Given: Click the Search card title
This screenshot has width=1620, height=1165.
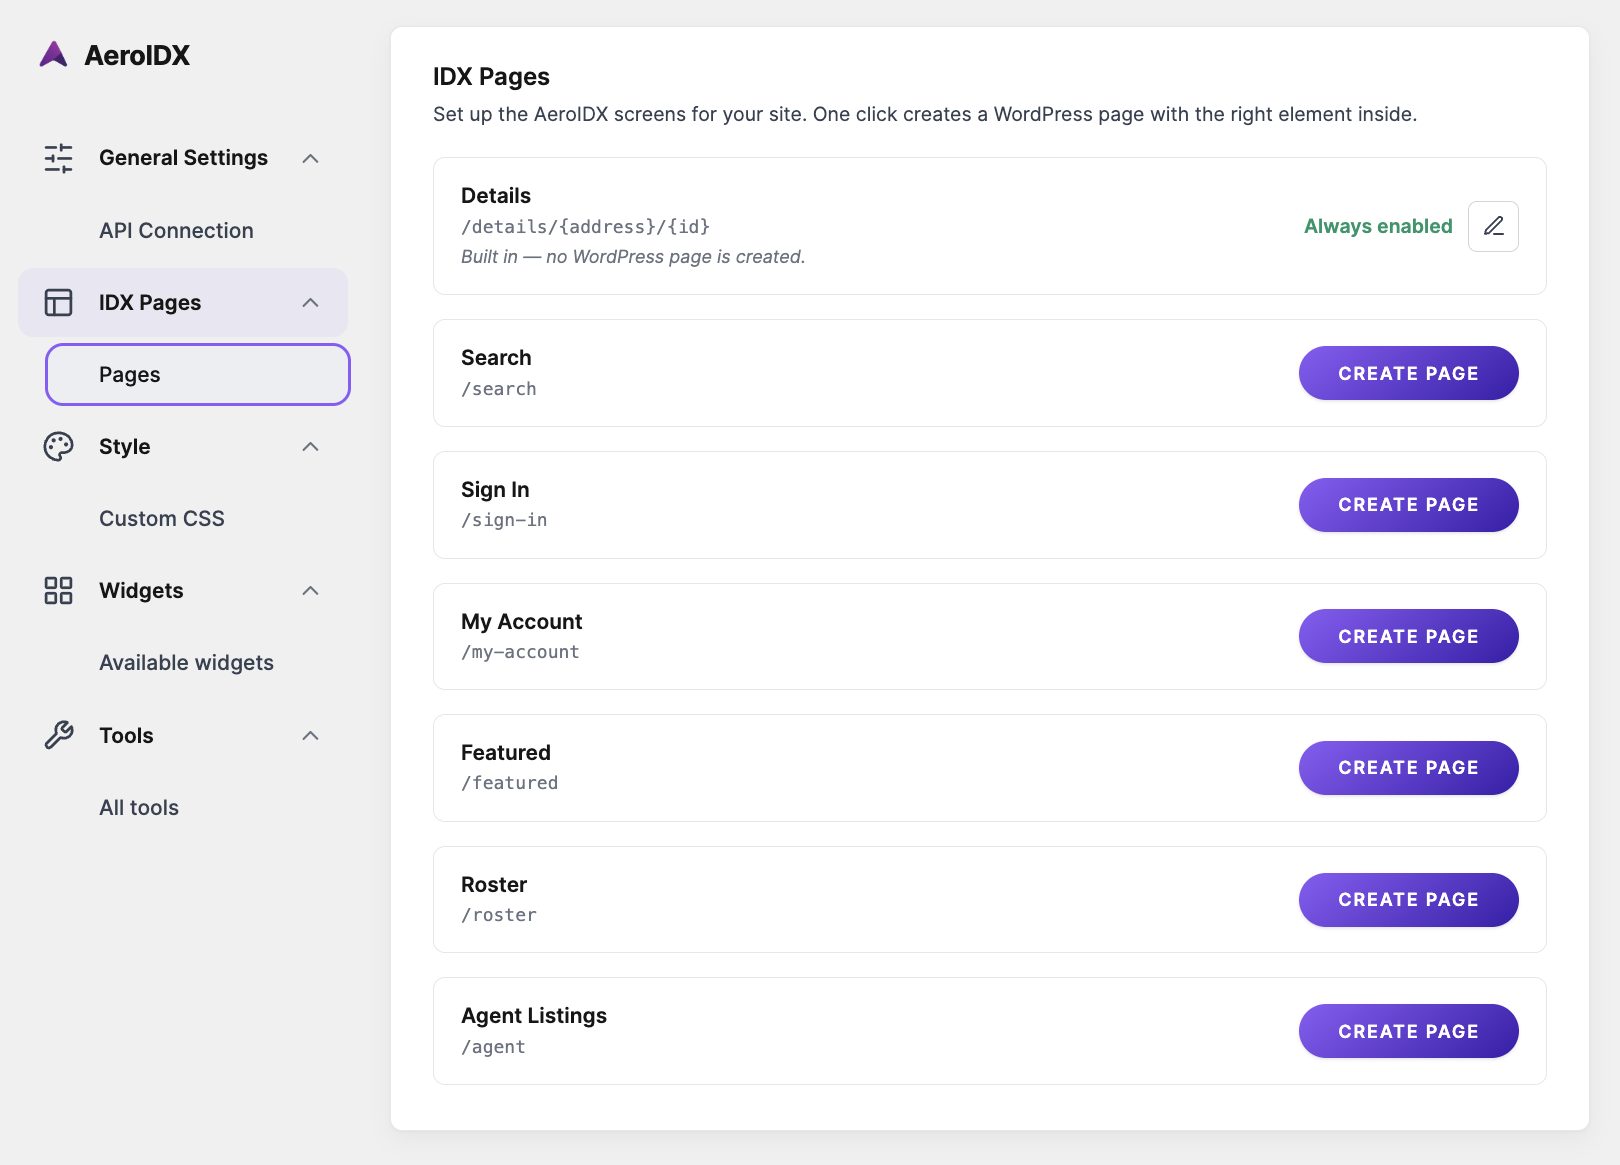Looking at the screenshot, I should pyautogui.click(x=496, y=358).
